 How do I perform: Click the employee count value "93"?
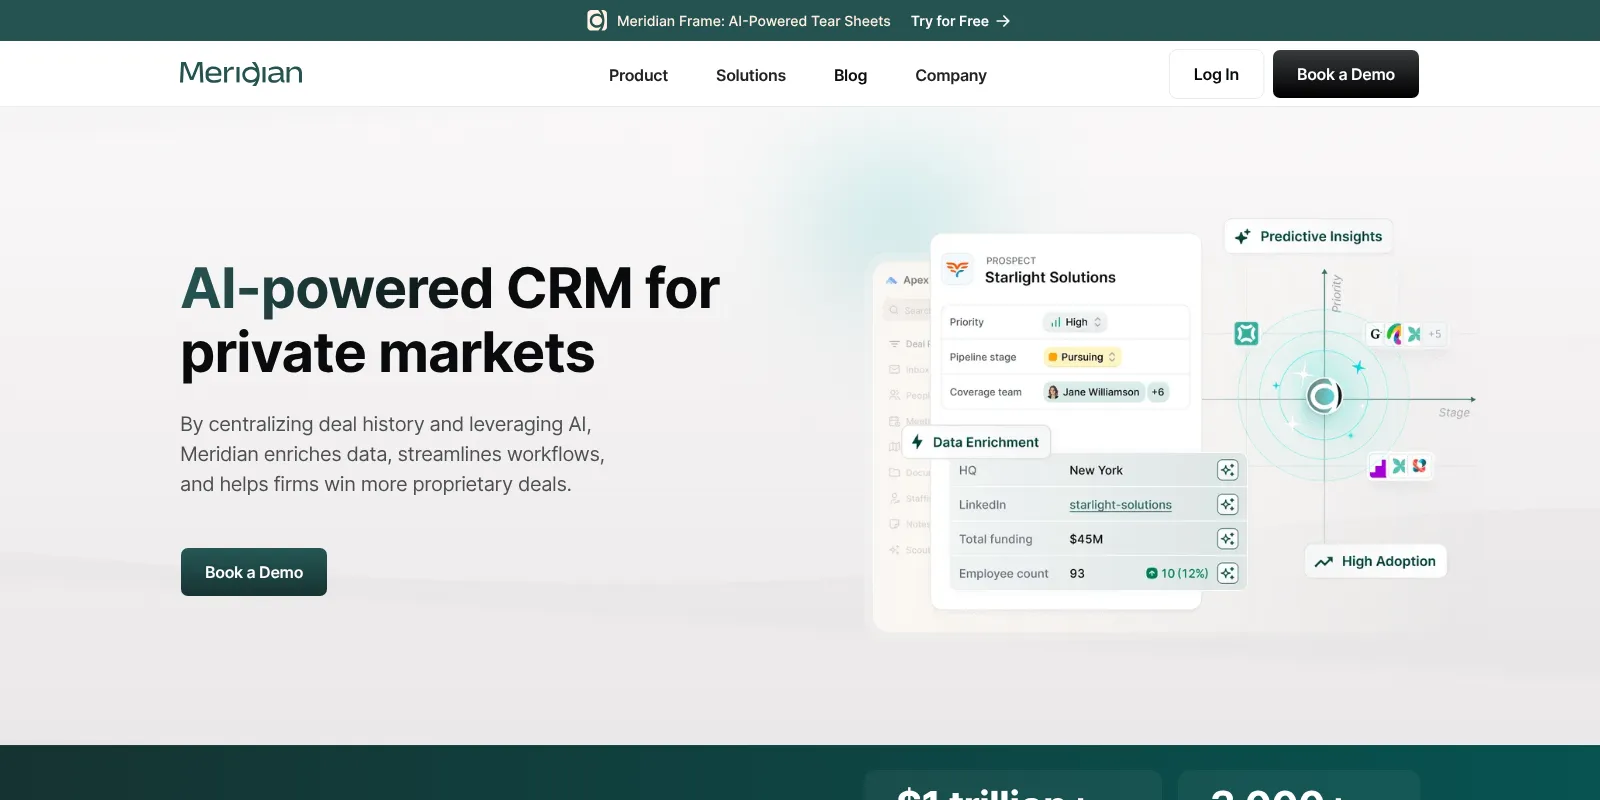(1077, 574)
